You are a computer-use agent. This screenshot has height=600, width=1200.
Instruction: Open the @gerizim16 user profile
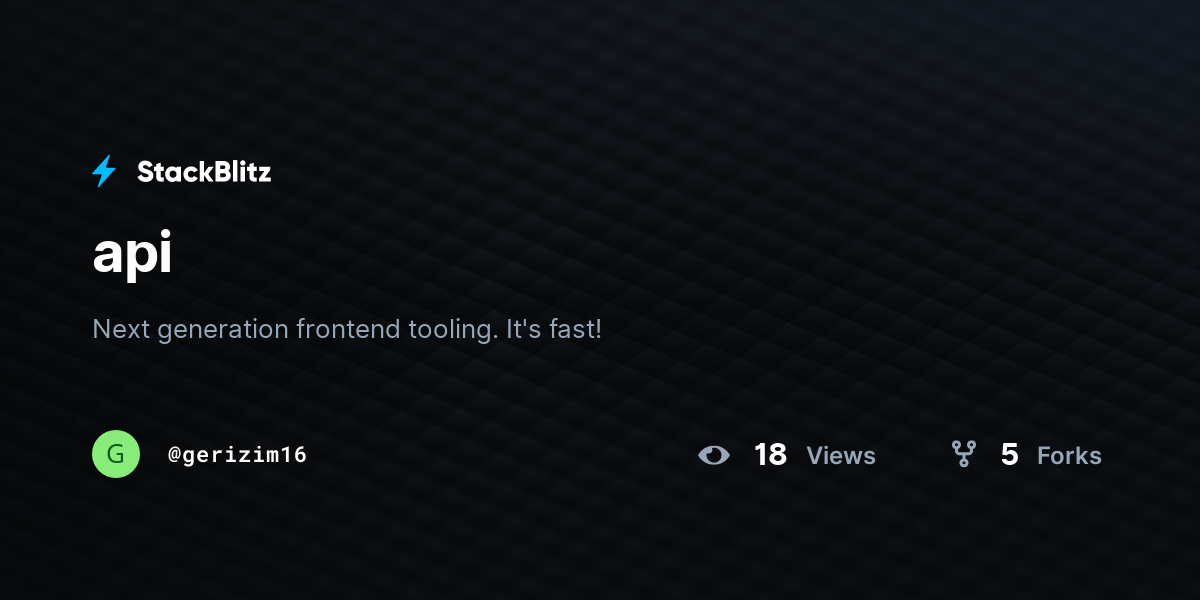[x=237, y=455]
